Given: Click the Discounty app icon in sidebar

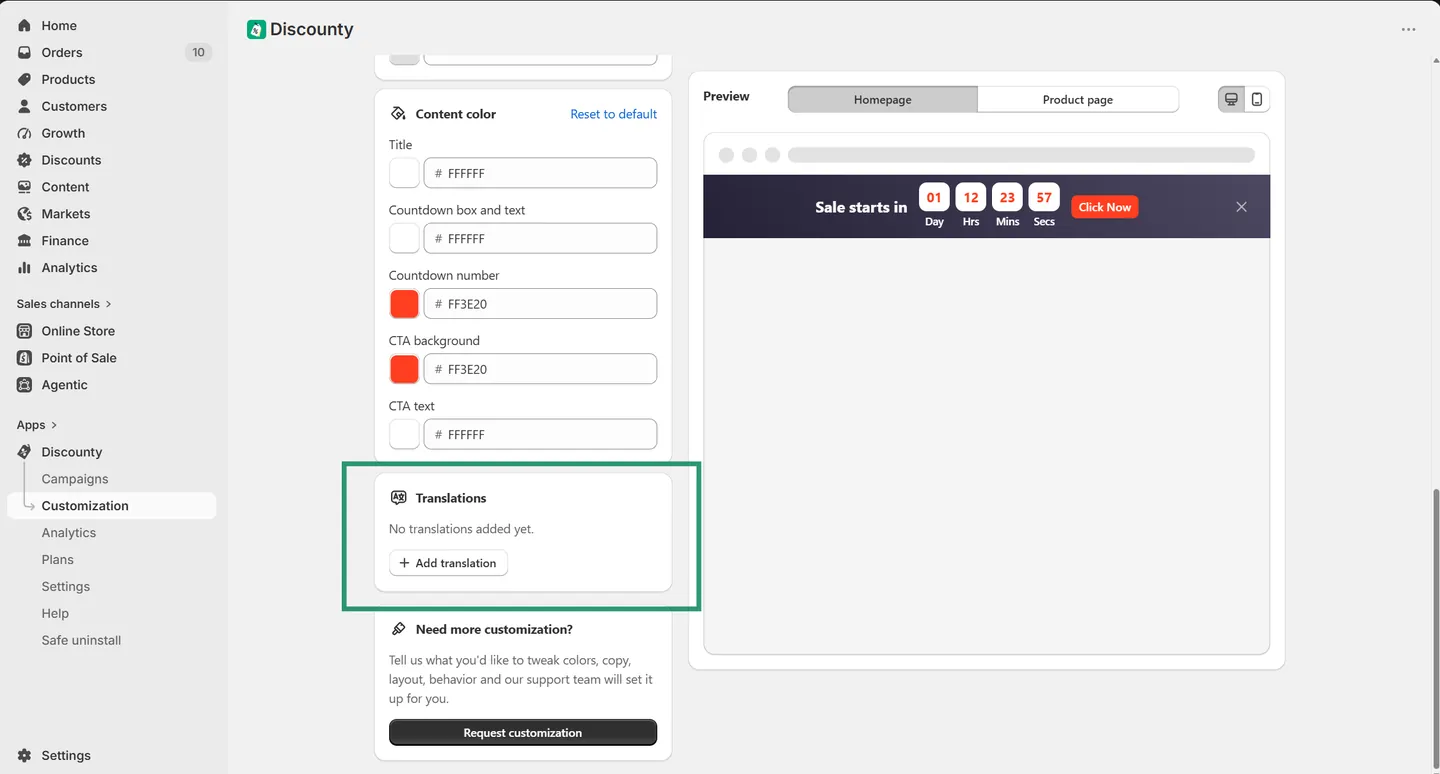Looking at the screenshot, I should (x=25, y=453).
